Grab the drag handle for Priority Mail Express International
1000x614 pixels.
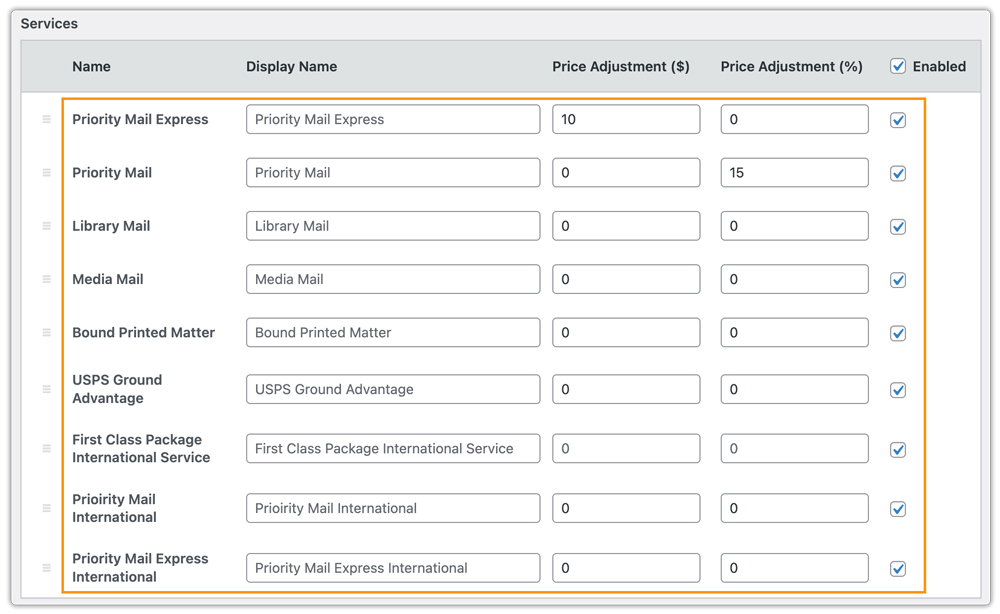[x=47, y=567]
